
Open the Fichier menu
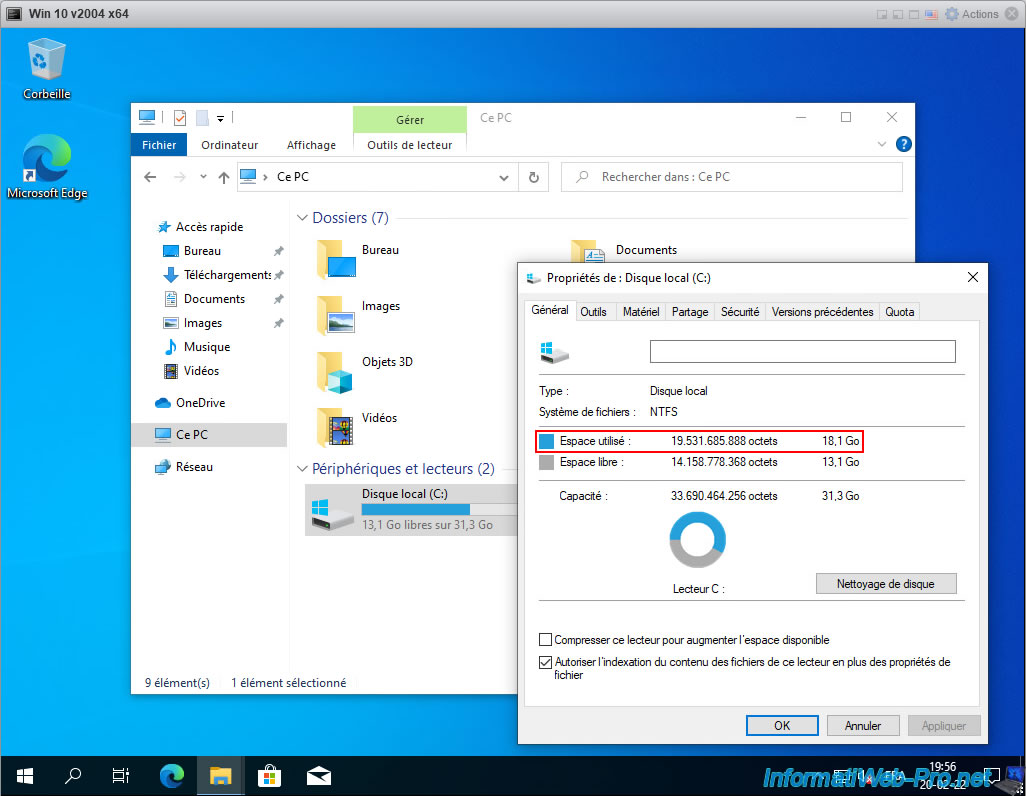click(159, 145)
